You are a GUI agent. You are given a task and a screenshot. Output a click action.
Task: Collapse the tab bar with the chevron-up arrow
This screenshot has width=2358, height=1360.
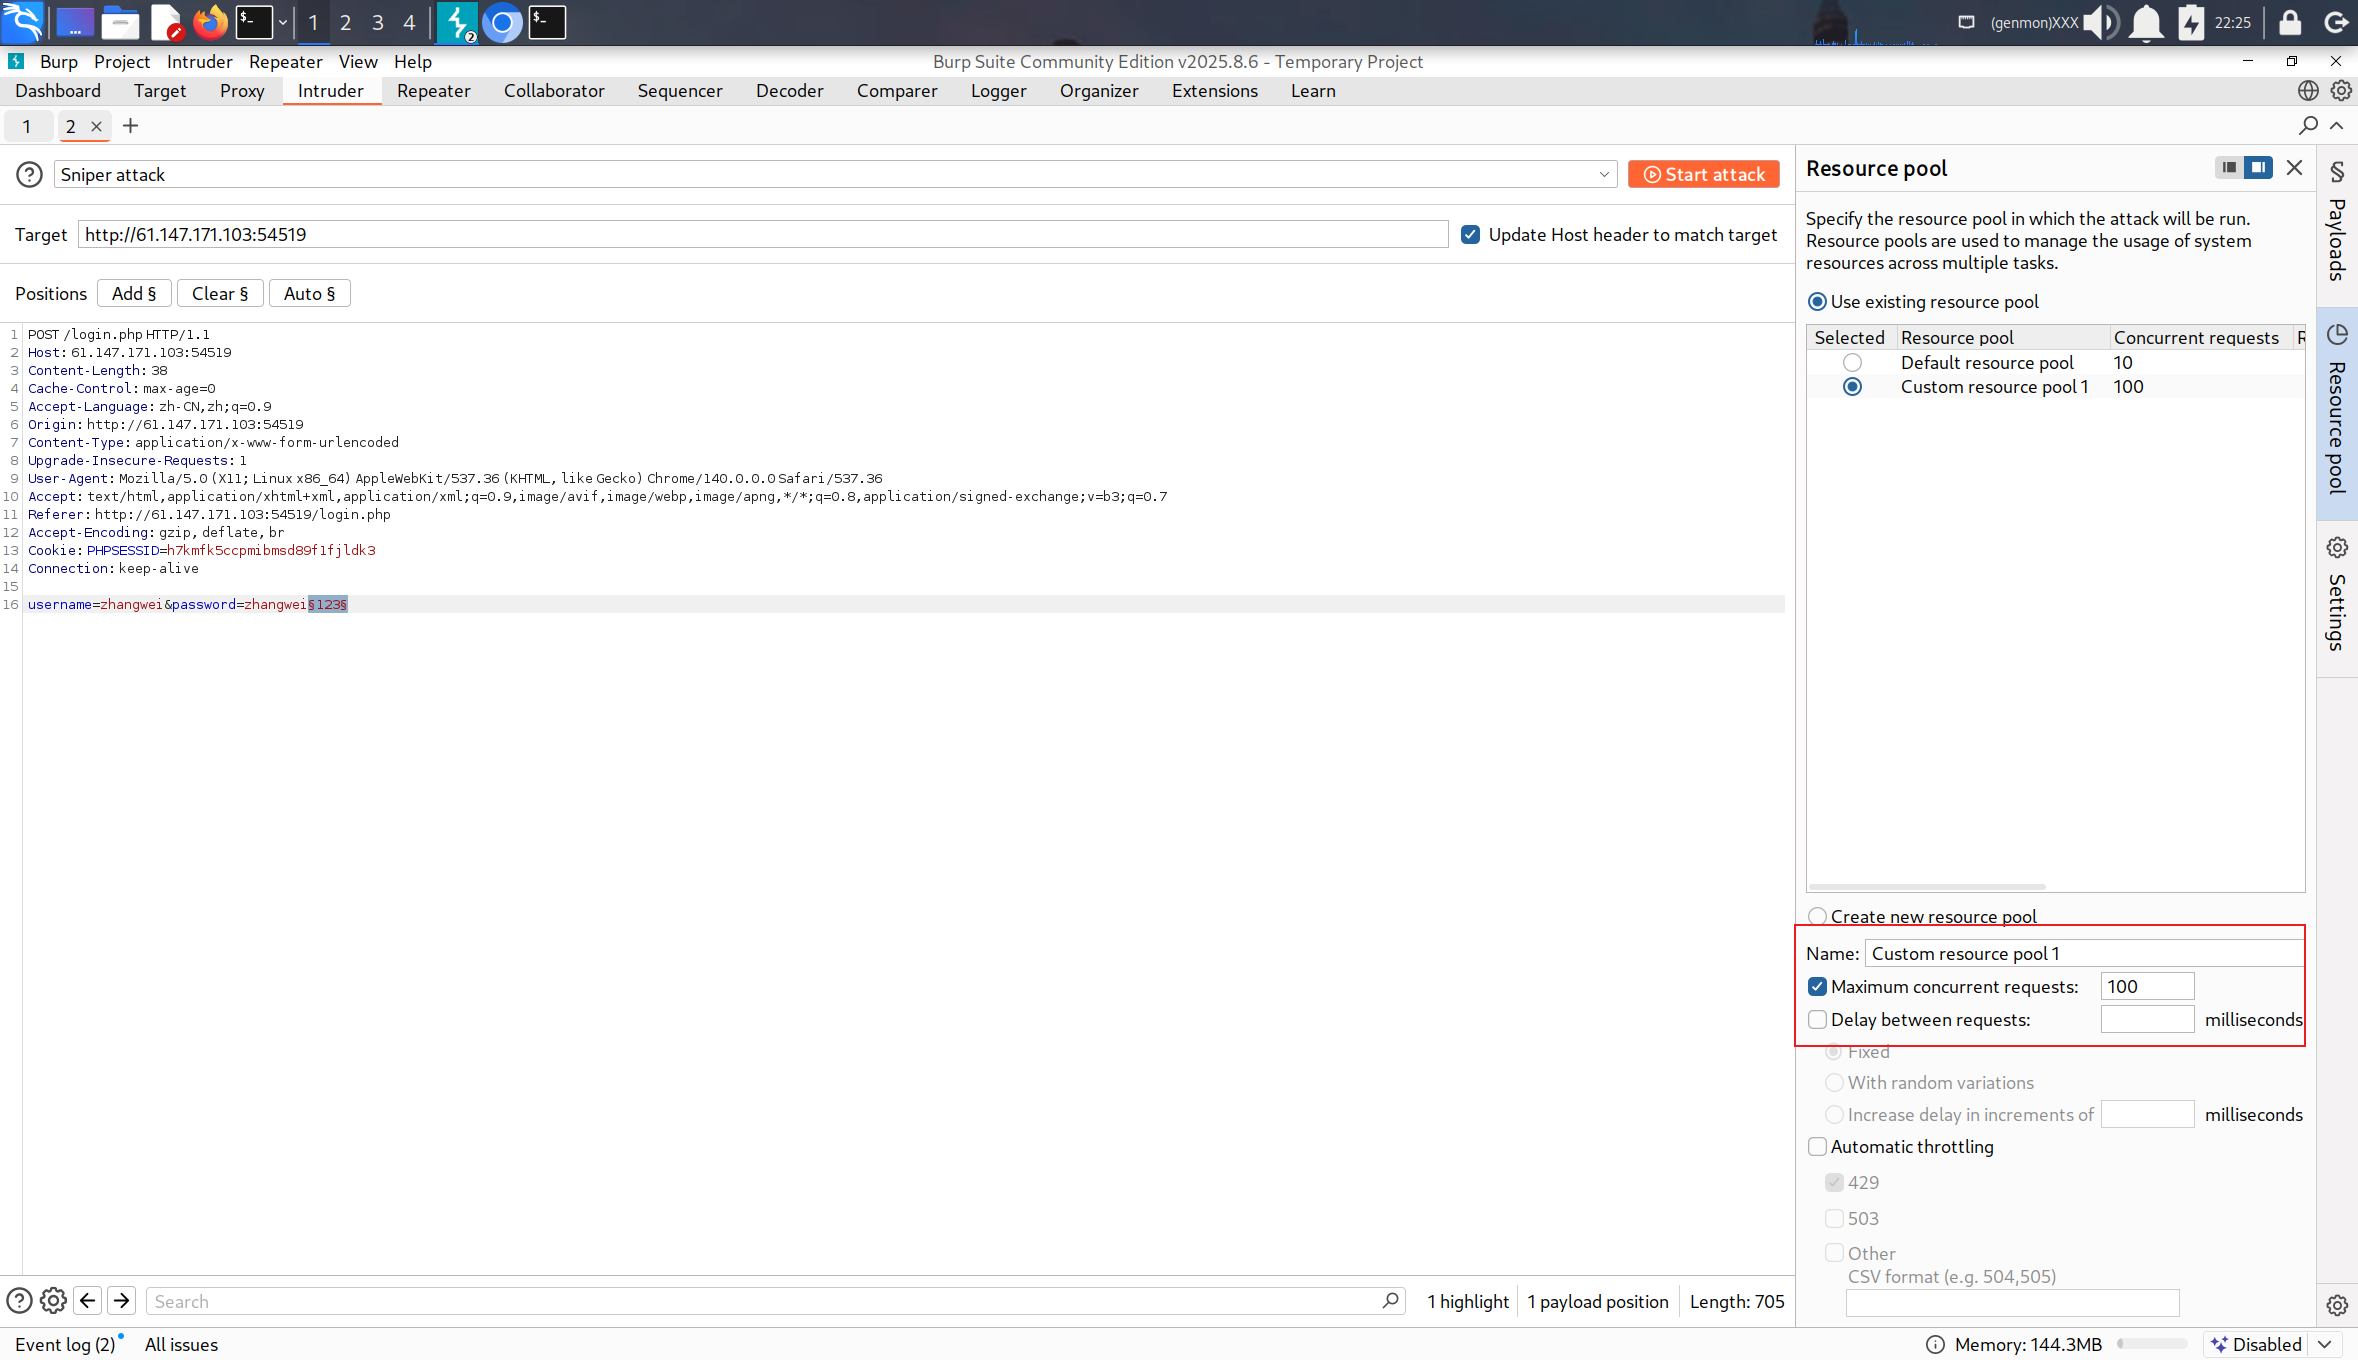tap(2337, 126)
